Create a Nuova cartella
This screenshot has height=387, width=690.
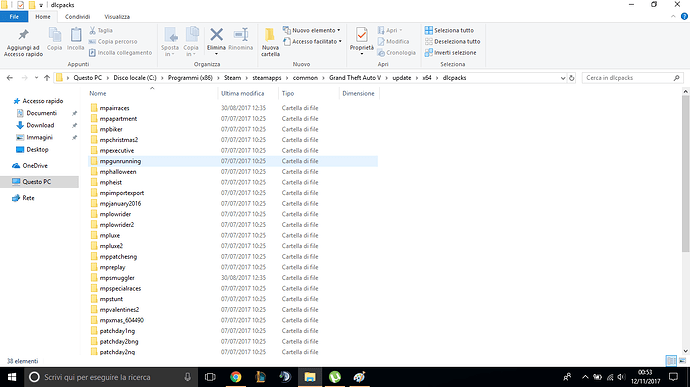(270, 42)
